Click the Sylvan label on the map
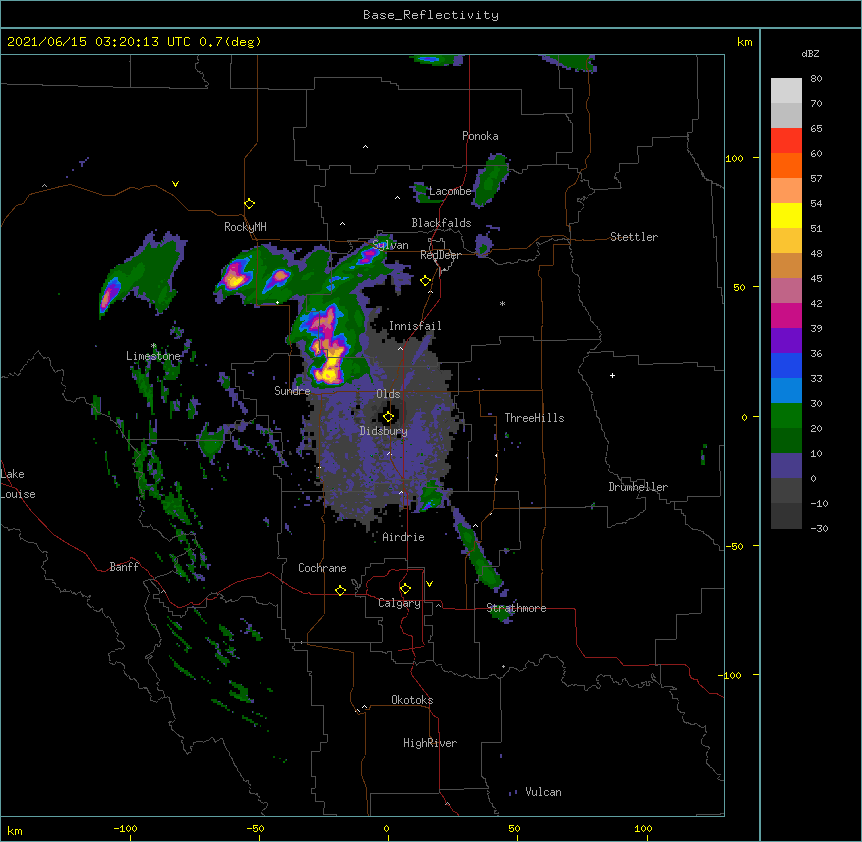 390,245
